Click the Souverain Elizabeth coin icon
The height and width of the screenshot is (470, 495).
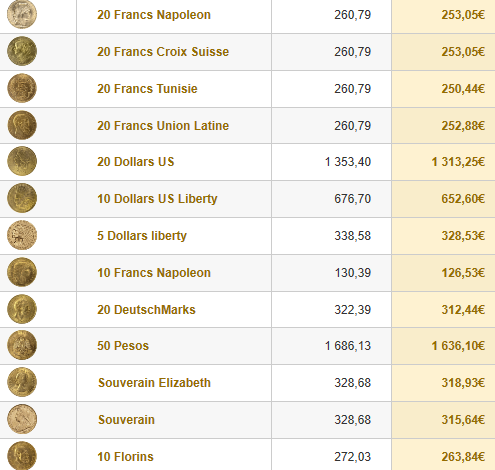[x=22, y=382]
